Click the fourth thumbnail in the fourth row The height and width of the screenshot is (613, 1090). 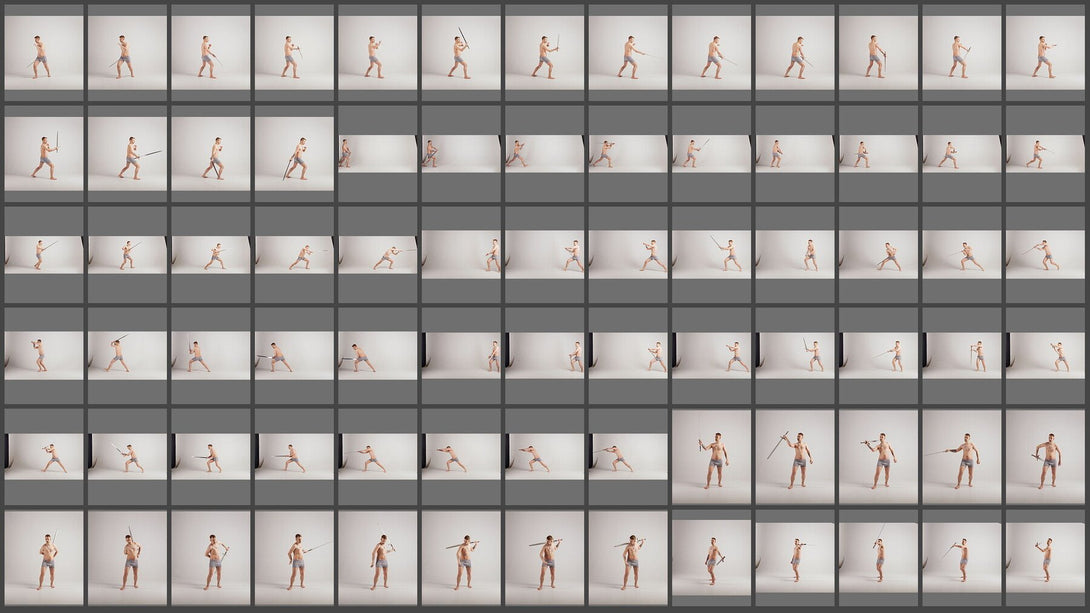tap(294, 355)
